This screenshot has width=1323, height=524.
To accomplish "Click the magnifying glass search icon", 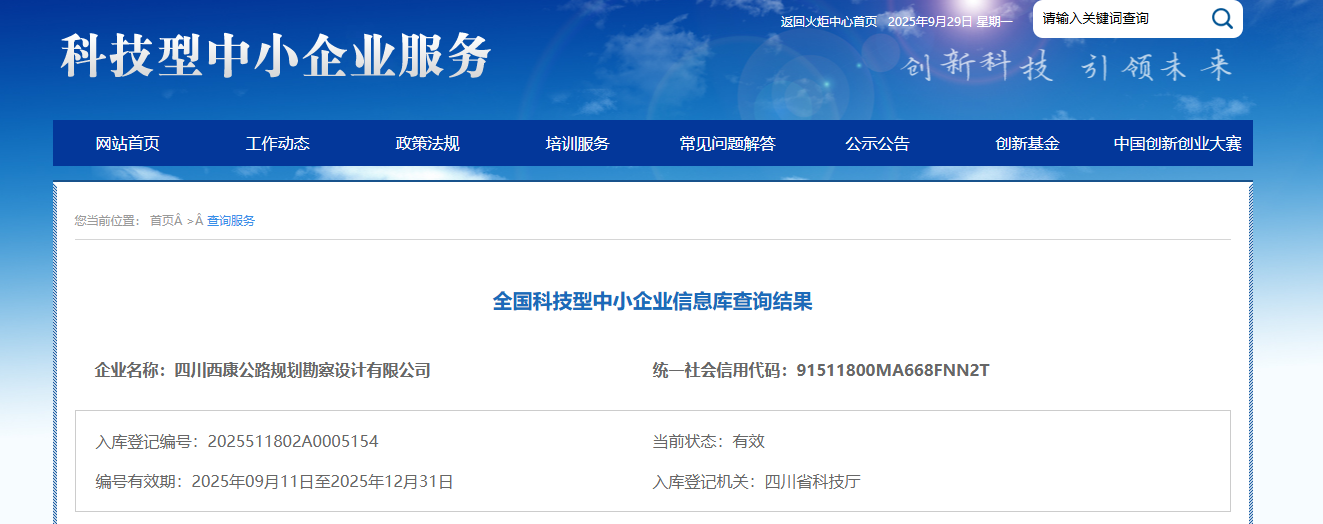I will [1221, 18].
